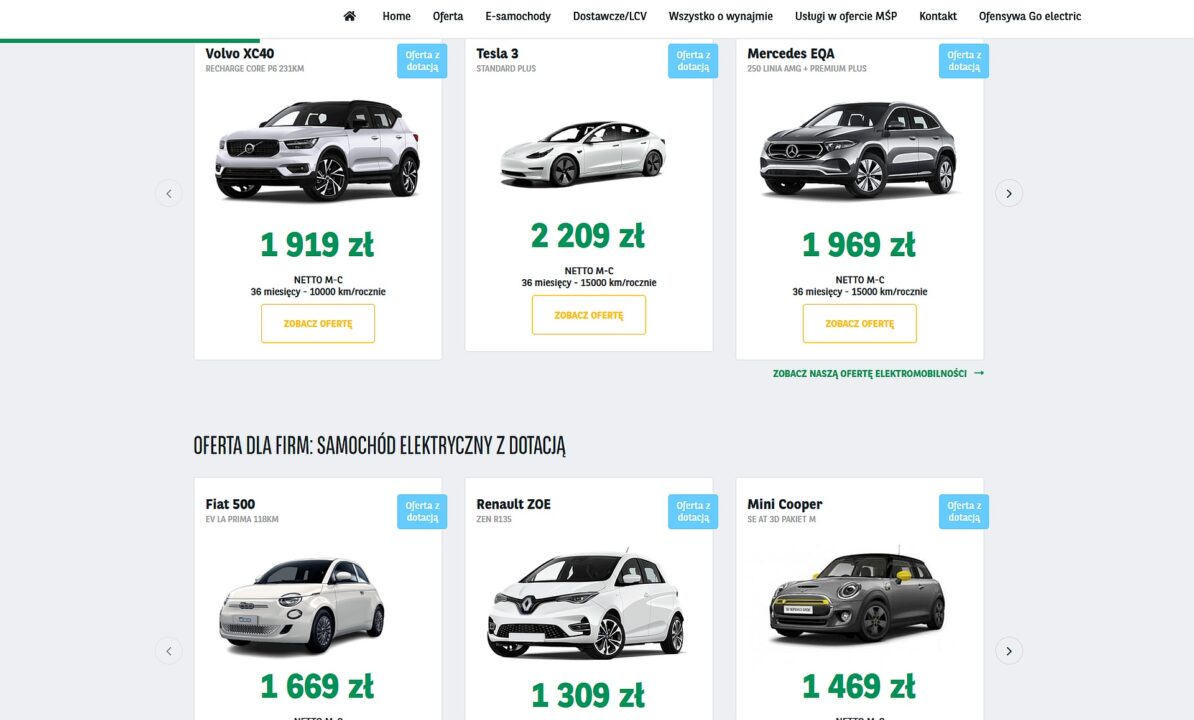Click the Tesla 3 subsidy badge
The image size is (1194, 720).
click(x=693, y=61)
